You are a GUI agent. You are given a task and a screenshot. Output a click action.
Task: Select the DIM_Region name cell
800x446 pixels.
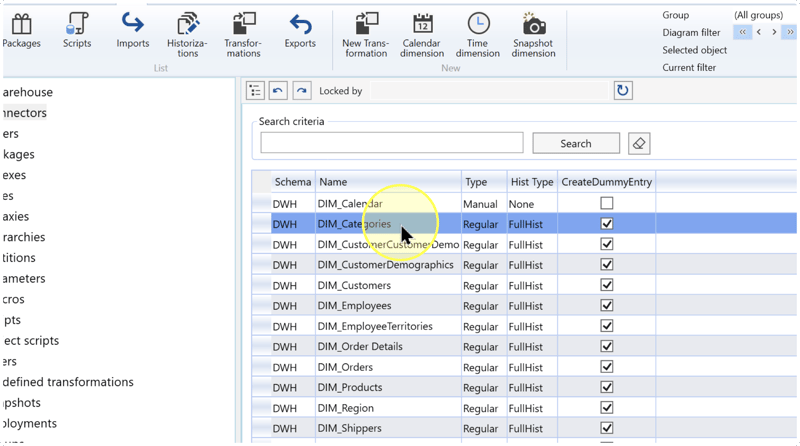point(388,408)
